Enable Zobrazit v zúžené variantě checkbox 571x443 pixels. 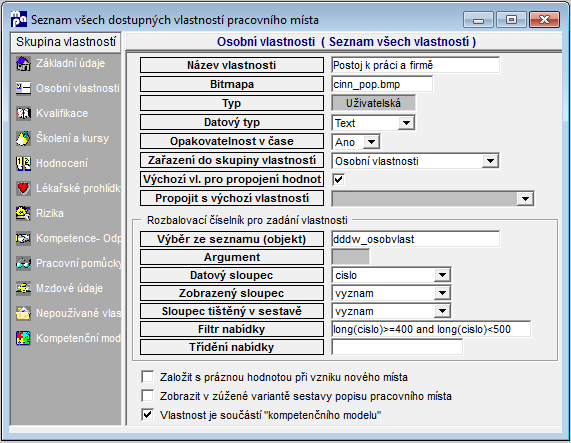pyautogui.click(x=147, y=396)
